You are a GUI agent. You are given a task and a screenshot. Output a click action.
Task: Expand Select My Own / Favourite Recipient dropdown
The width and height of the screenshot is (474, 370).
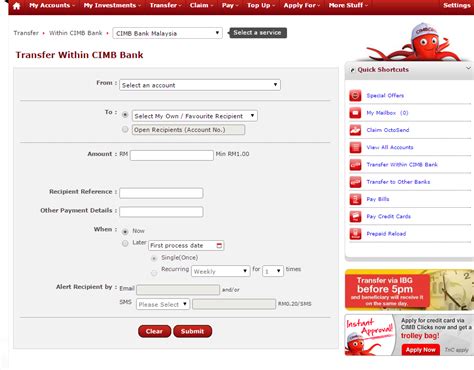click(195, 116)
